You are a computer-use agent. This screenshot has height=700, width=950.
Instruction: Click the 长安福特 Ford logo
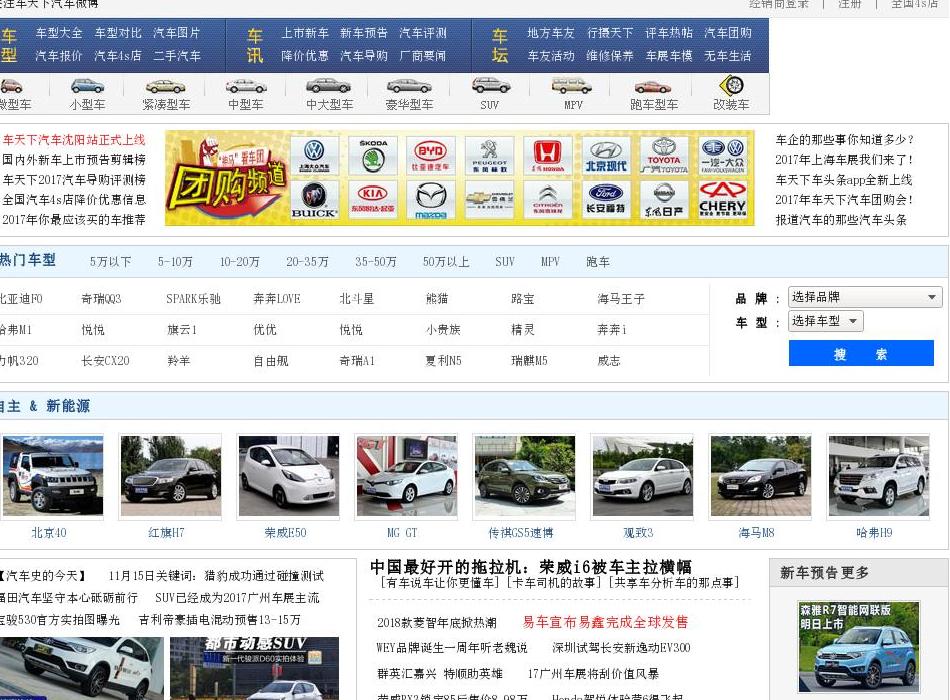pos(606,200)
